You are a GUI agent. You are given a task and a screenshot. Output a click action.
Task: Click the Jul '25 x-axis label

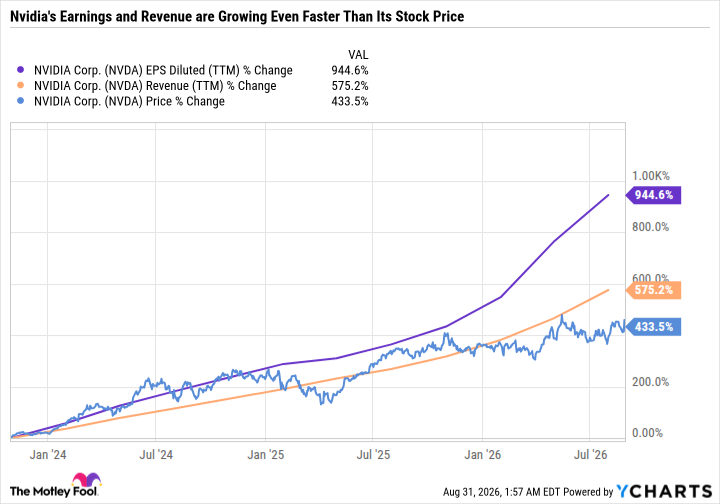[x=373, y=455]
